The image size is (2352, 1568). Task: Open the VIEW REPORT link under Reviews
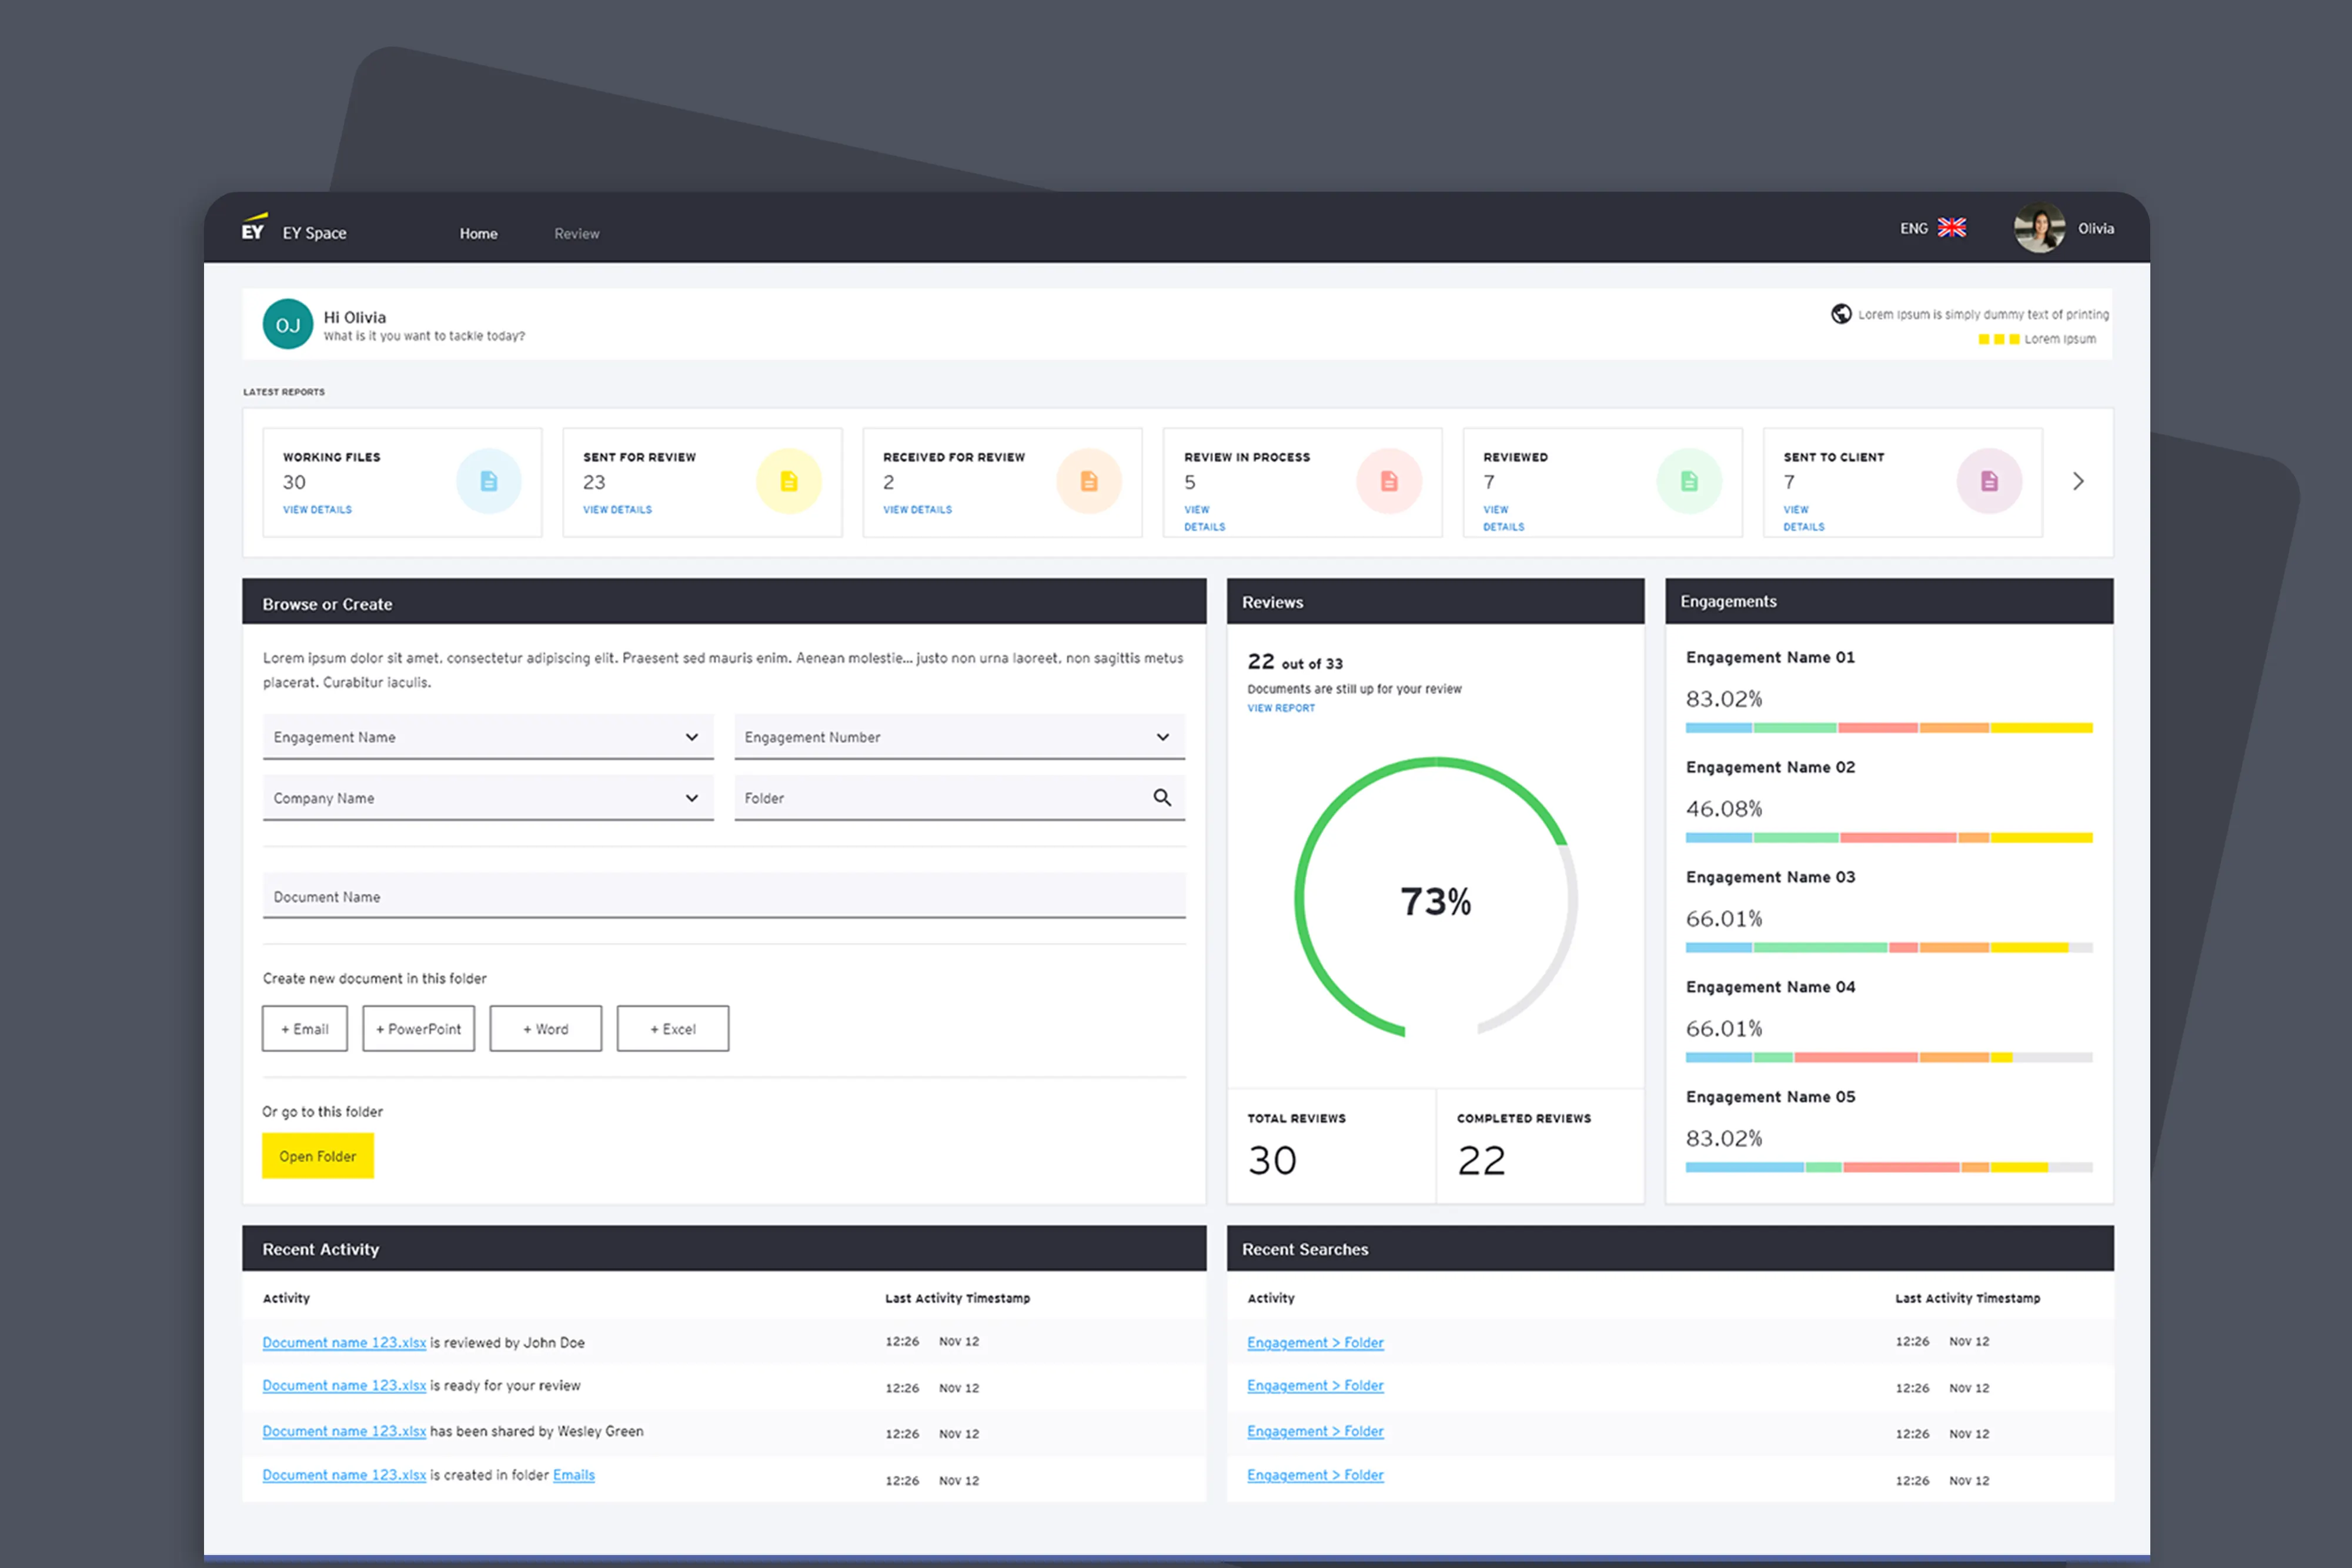coord(1280,708)
